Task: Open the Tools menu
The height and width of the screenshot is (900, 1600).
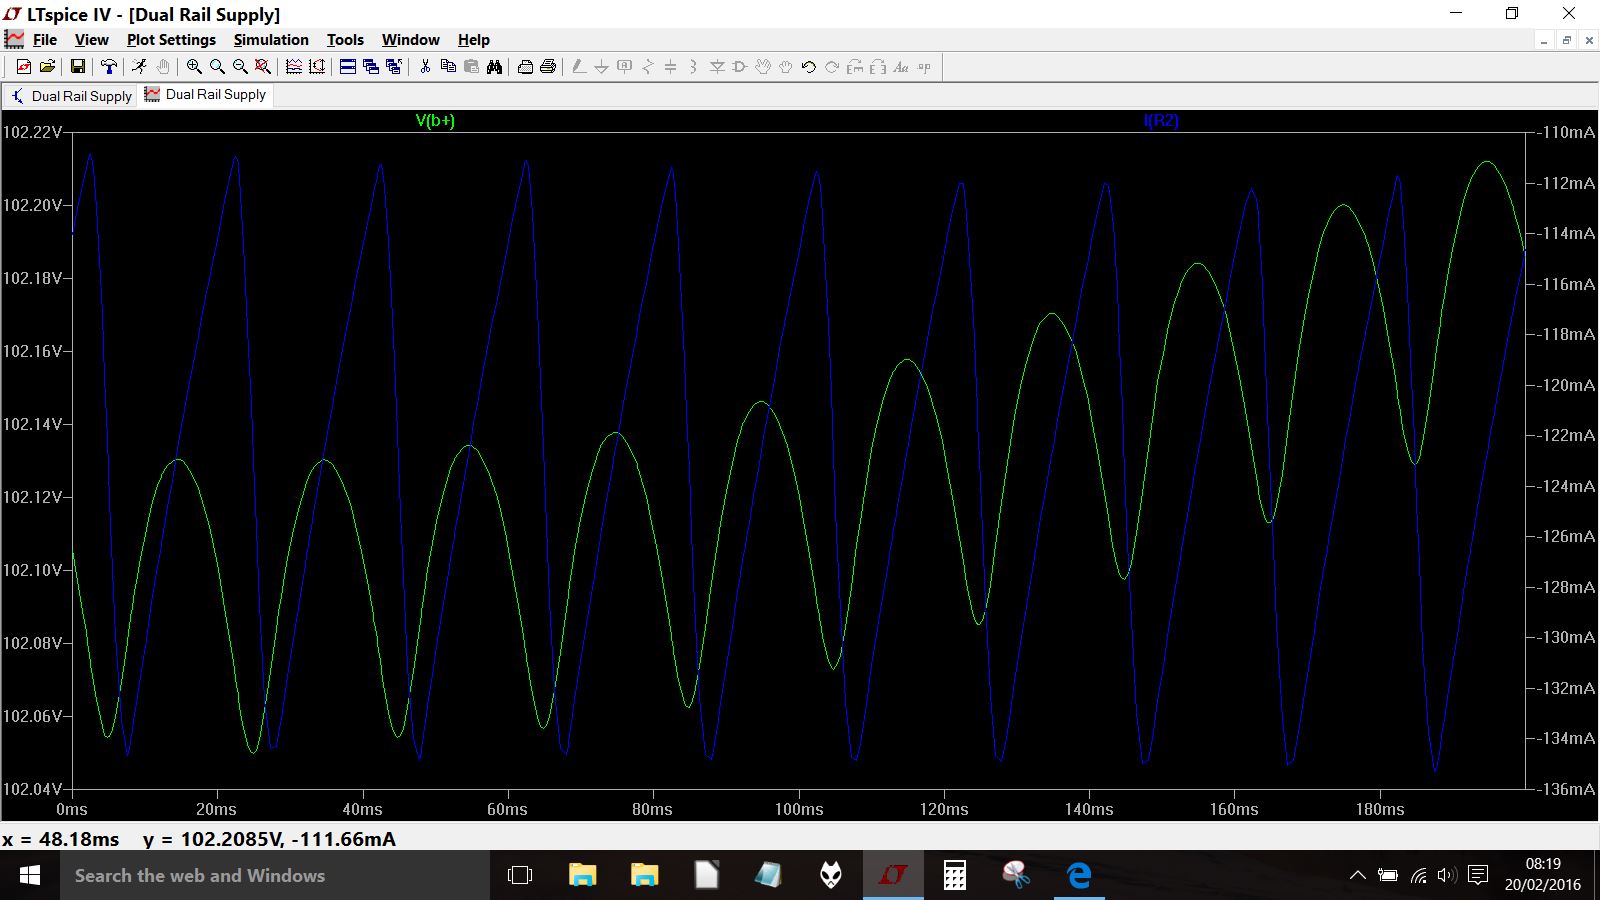Action: point(345,40)
